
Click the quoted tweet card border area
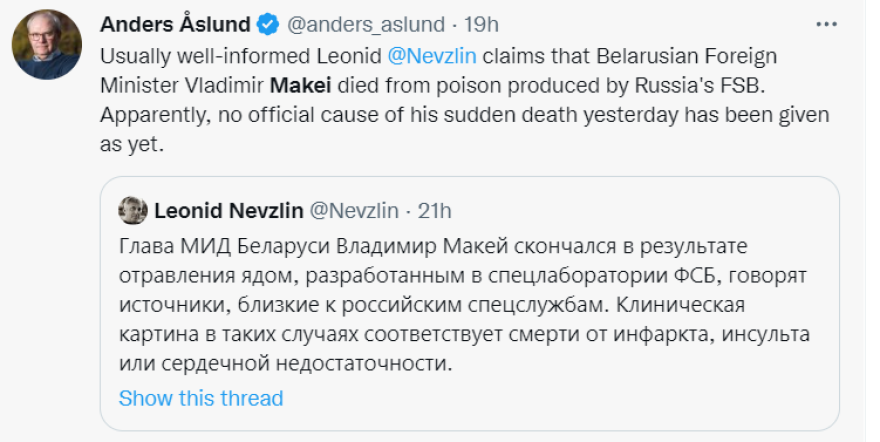[x=470, y=303]
